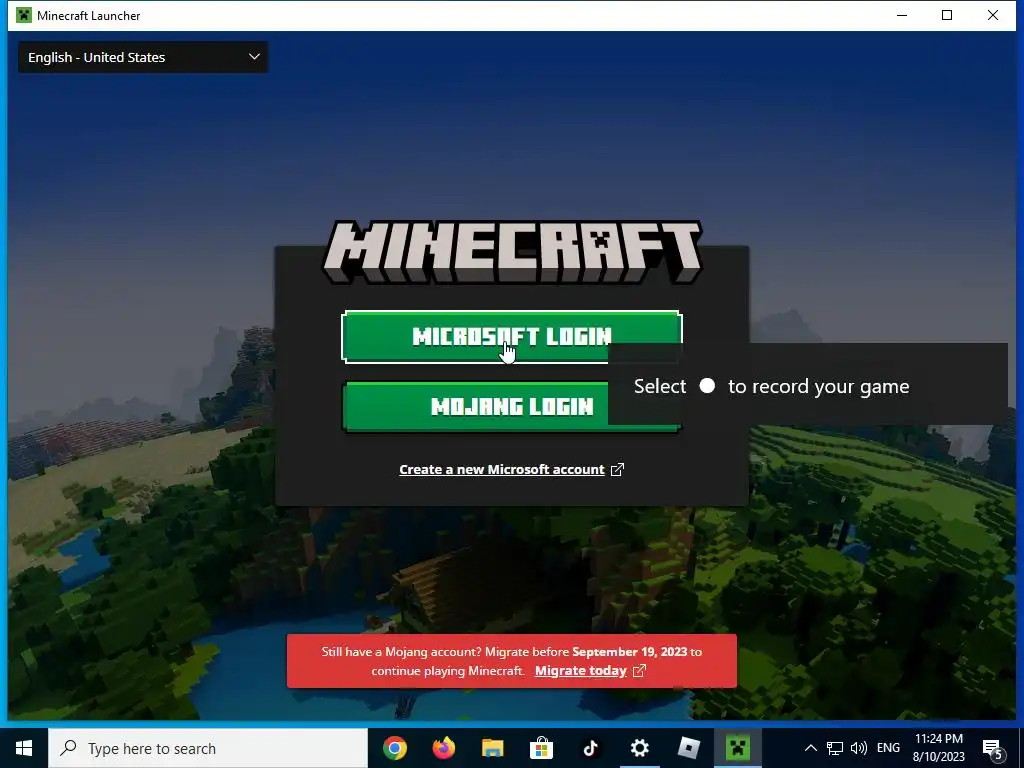Open TikTok from the taskbar
1024x768 pixels.
click(590, 748)
